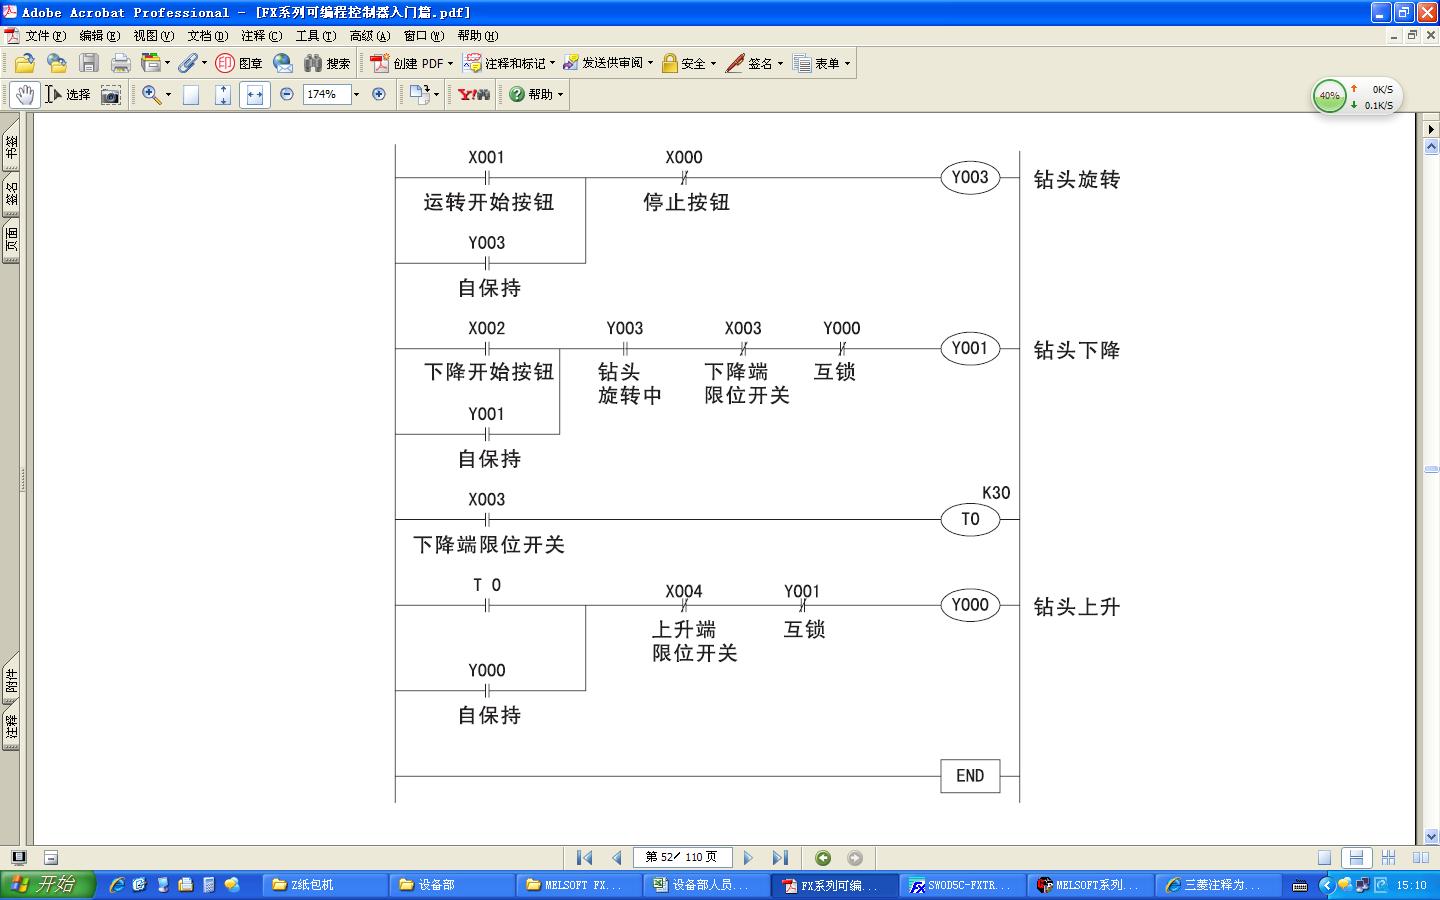
Task: Click the Snapshot camera tool
Action: tap(111, 94)
